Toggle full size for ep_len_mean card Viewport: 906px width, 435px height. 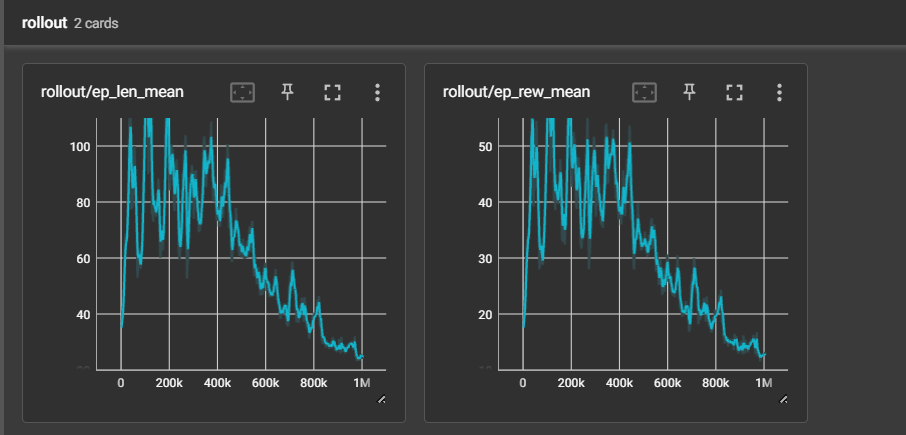coord(332,92)
